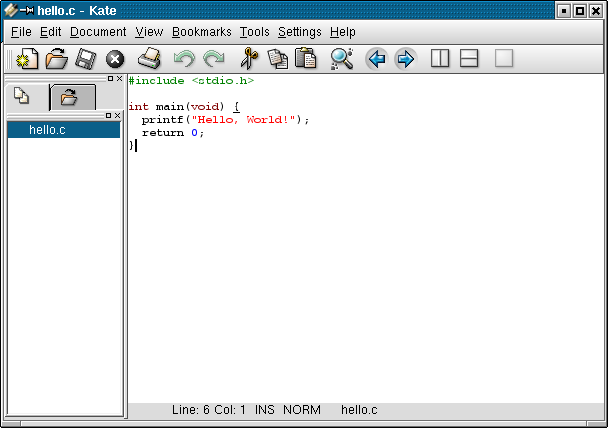Image resolution: width=608 pixels, height=428 pixels.
Task: Redo the last undone edit
Action: point(214,59)
